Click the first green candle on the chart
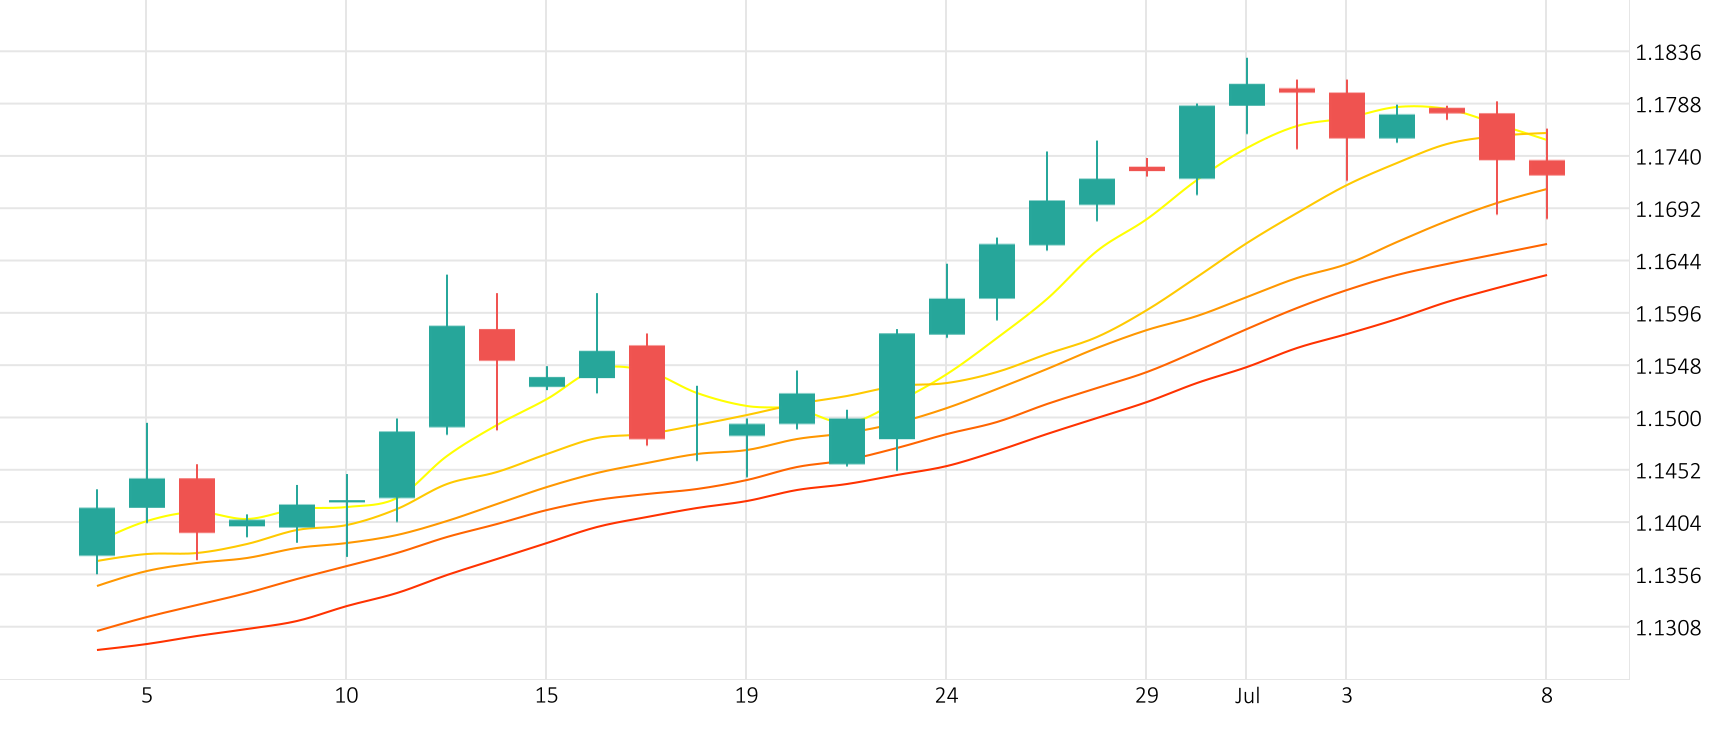Viewport: 1730px width, 730px height. [97, 531]
